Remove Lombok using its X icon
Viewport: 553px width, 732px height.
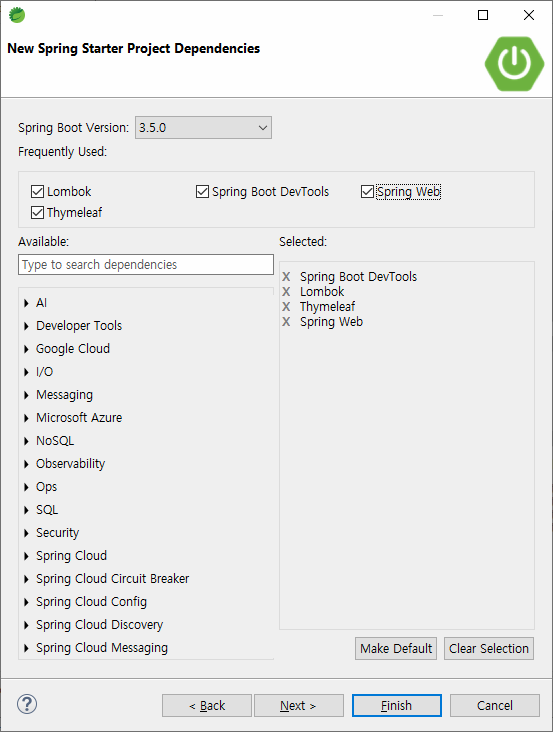pyautogui.click(x=286, y=292)
